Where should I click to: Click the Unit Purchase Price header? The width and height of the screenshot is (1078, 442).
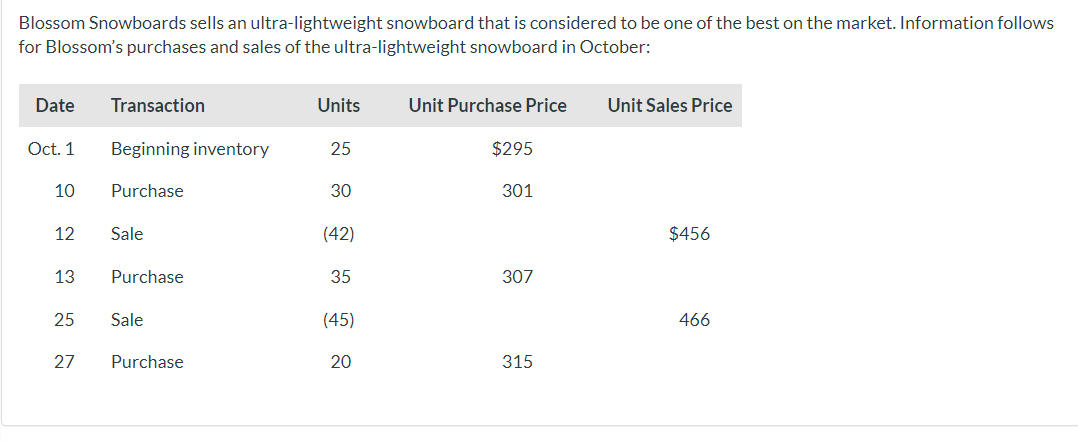(x=487, y=106)
